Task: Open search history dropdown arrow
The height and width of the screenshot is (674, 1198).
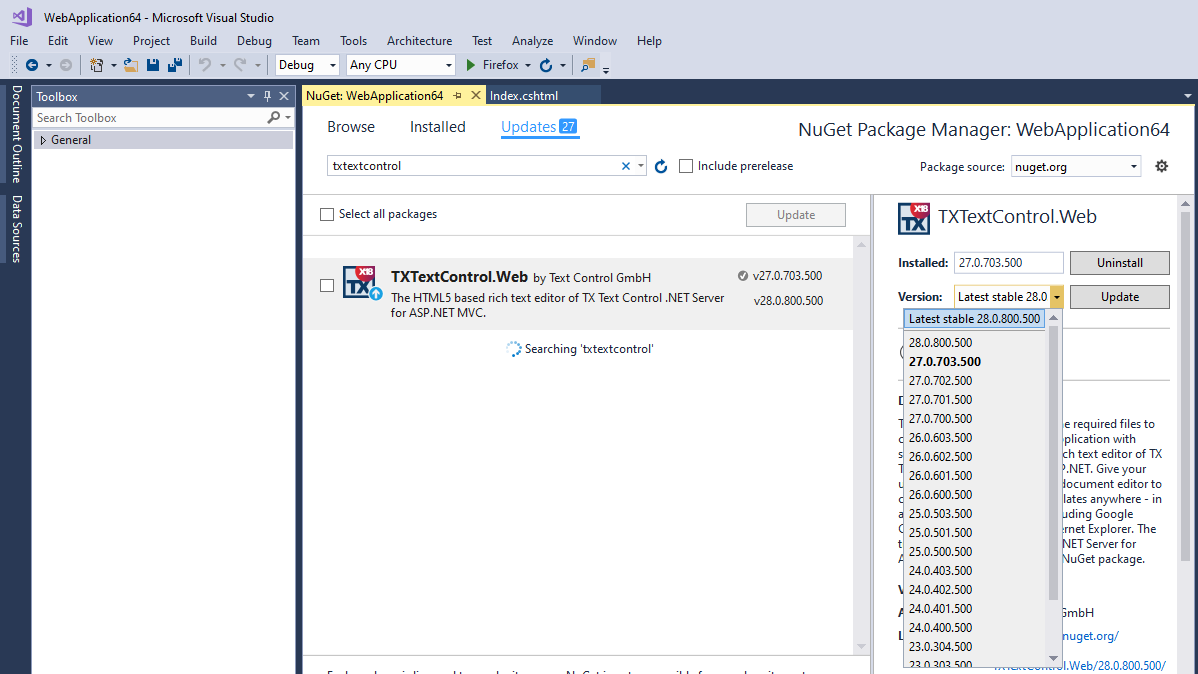Action: tap(640, 166)
